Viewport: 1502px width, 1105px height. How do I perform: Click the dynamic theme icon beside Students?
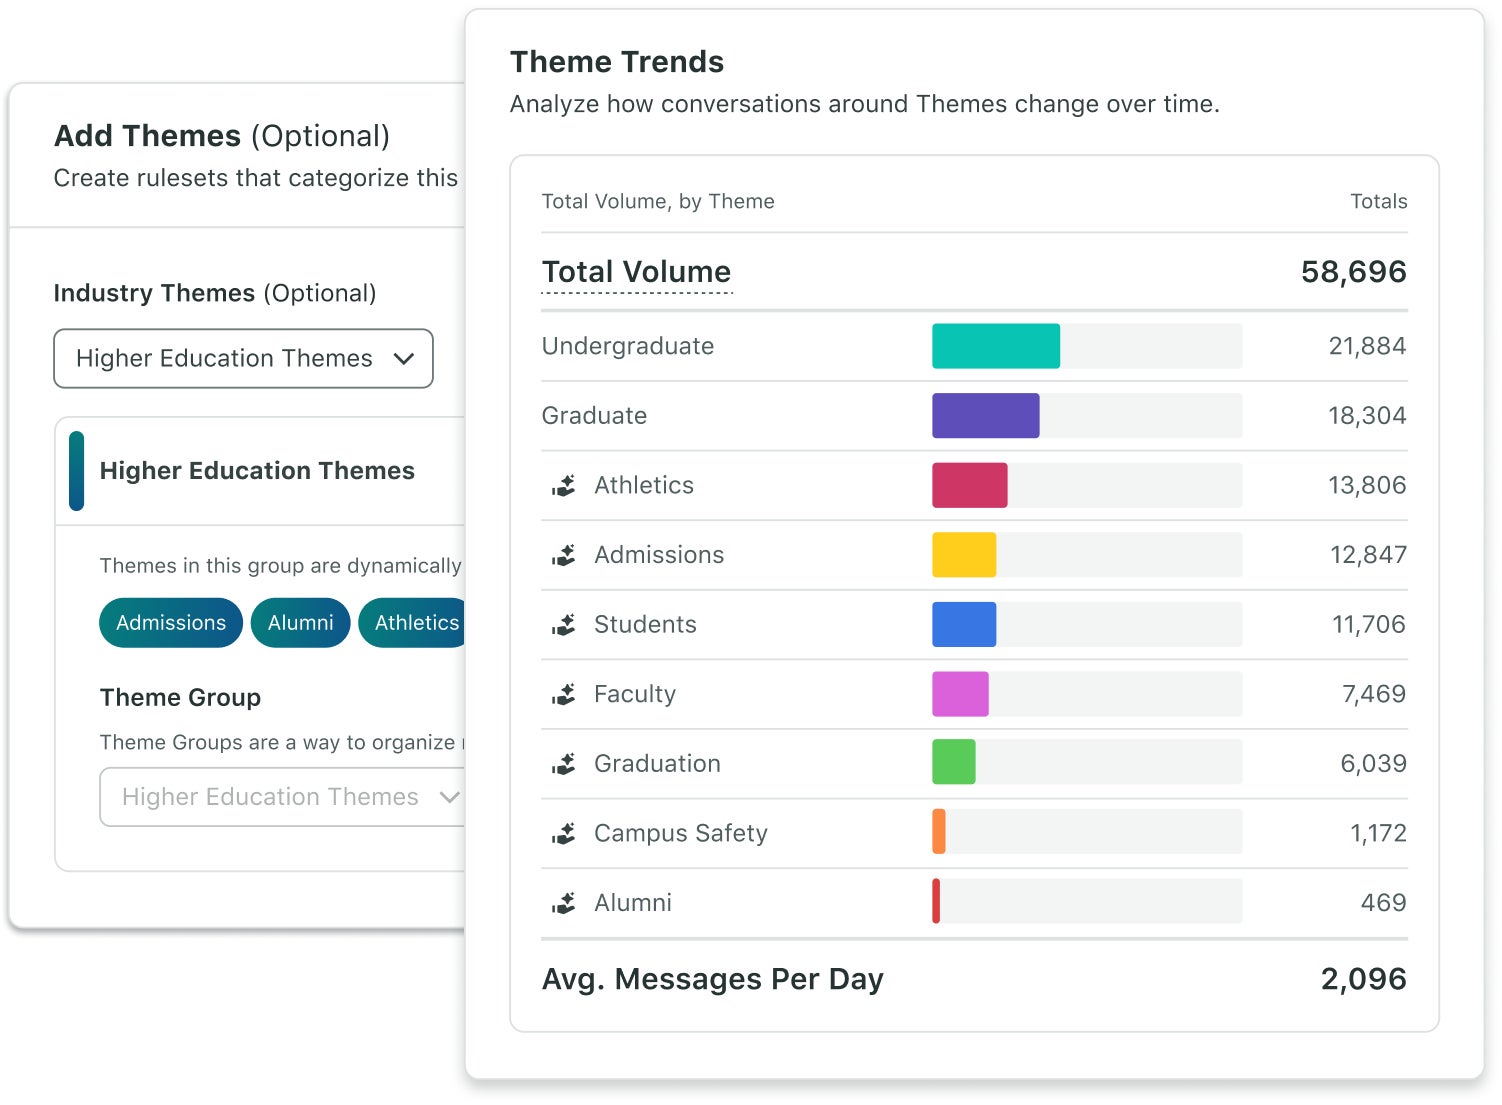[x=565, y=624]
